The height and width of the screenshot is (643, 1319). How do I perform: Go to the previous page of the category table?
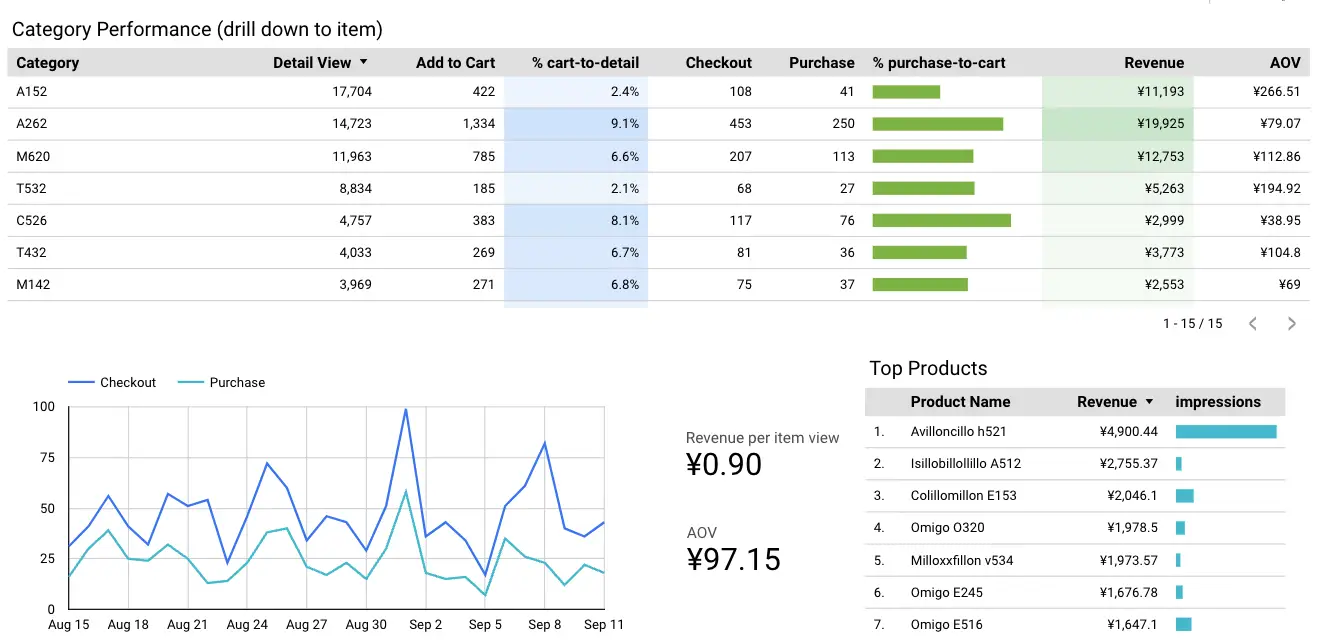coord(1253,323)
